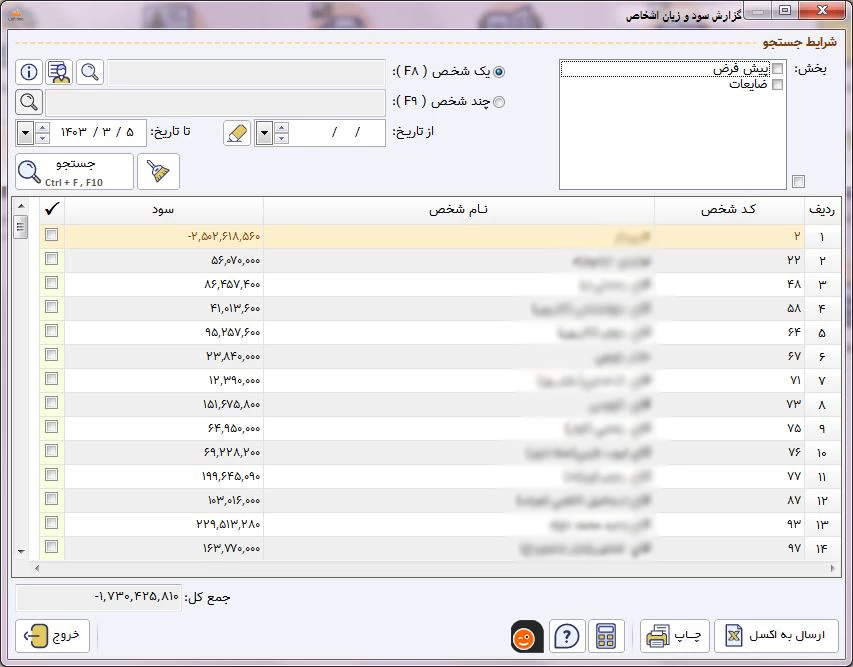The image size is (853, 667).
Task: Click the checkmark column header
Action: pos(52,210)
